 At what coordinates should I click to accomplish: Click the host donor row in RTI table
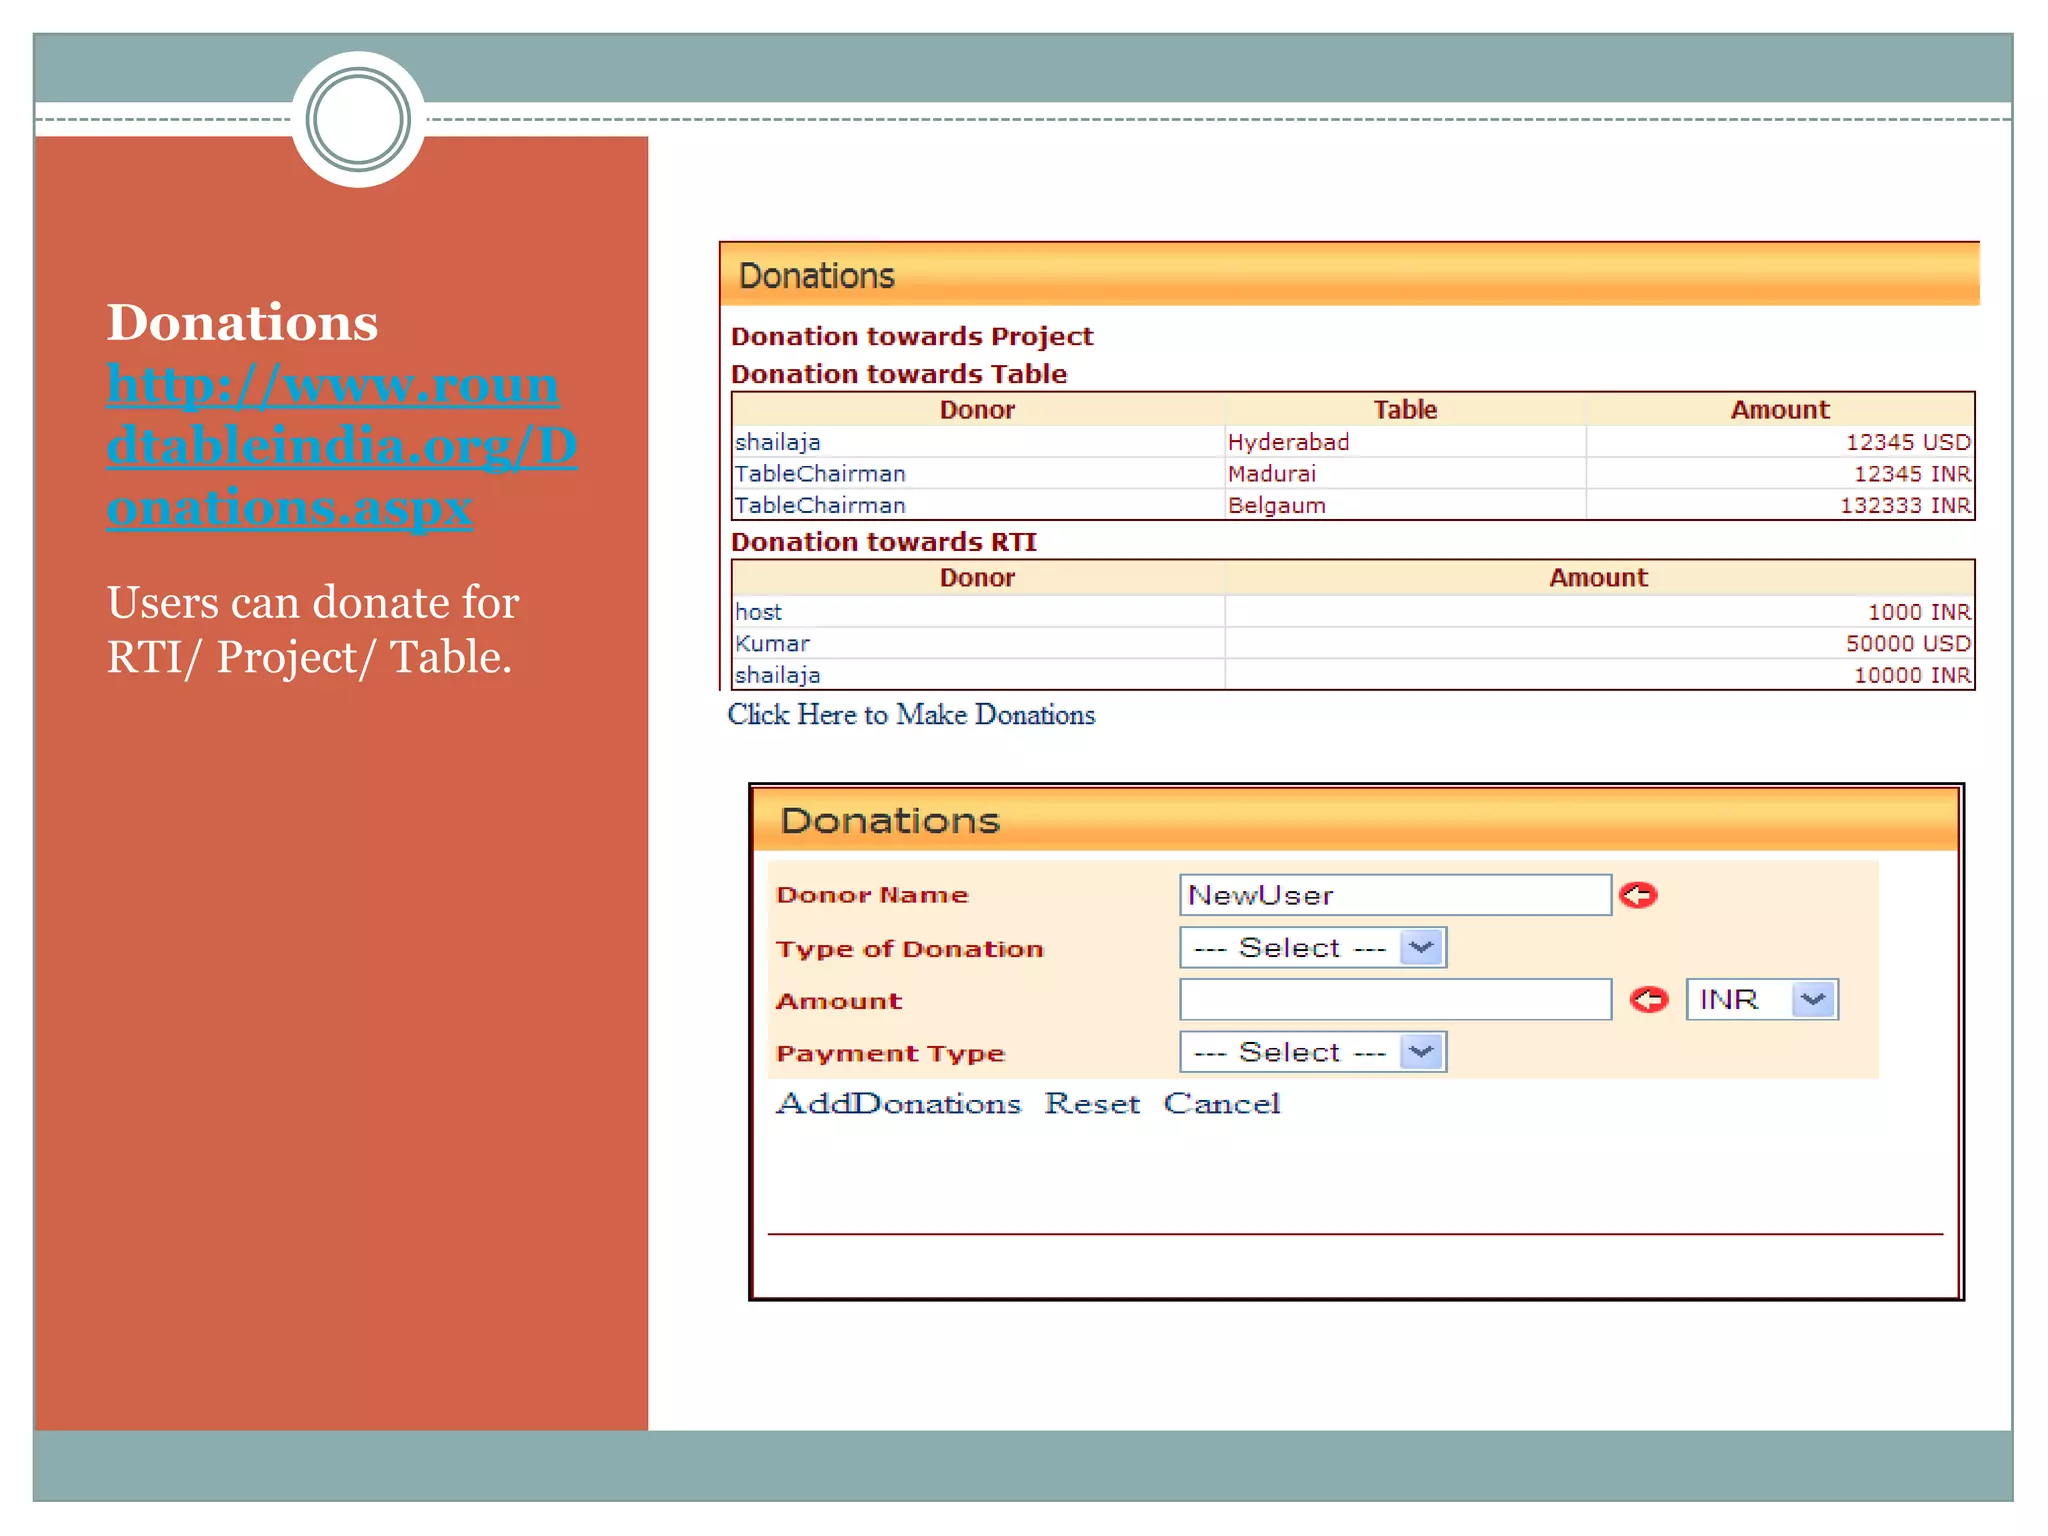[x=978, y=612]
